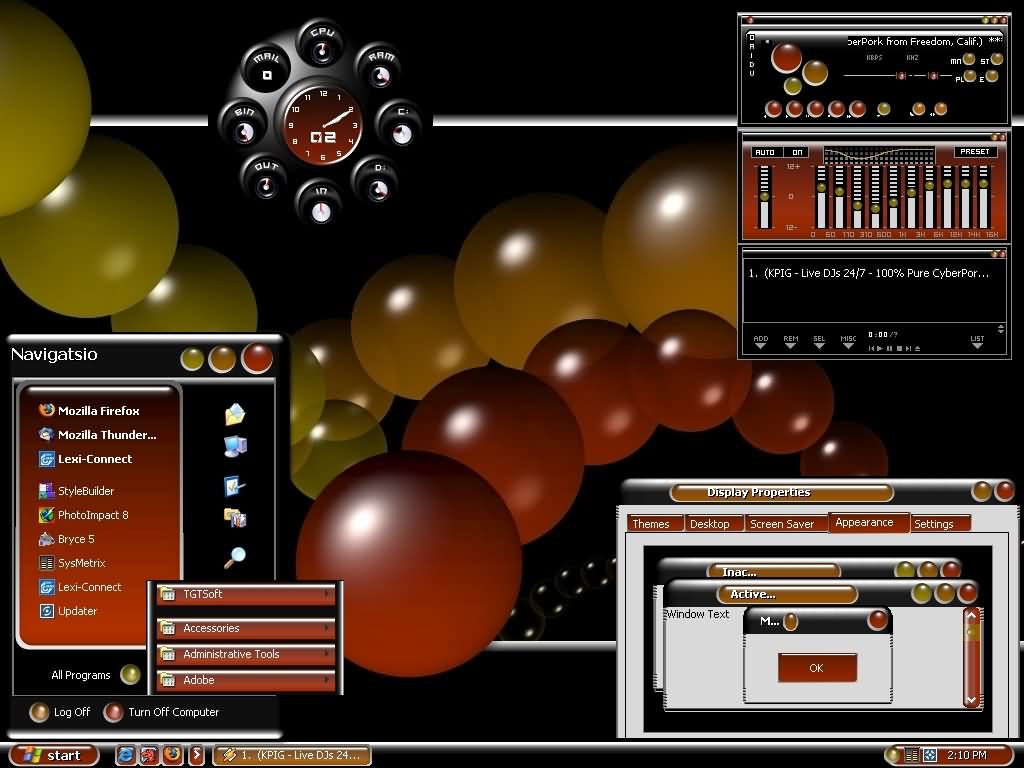The width and height of the screenshot is (1024, 768).
Task: Expand the TGTSoft submenu
Action: click(246, 594)
